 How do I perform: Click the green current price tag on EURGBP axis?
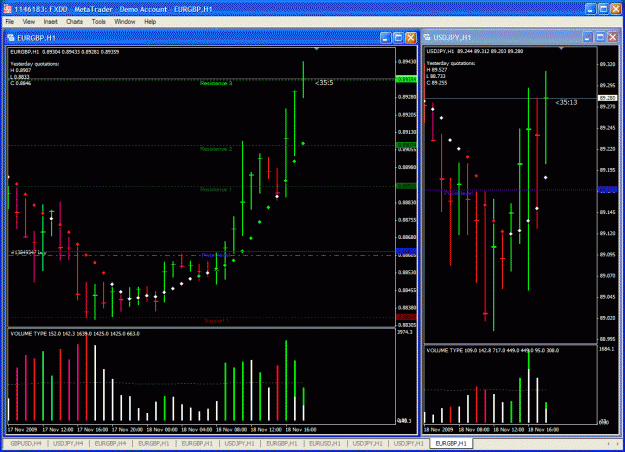(x=407, y=79)
